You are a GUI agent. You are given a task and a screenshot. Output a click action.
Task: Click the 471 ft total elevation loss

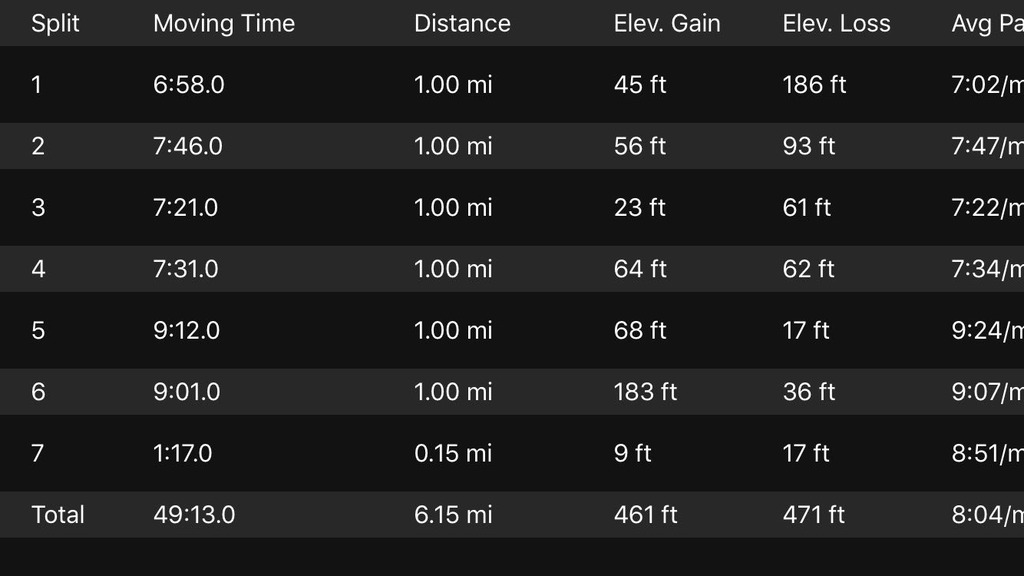click(813, 515)
